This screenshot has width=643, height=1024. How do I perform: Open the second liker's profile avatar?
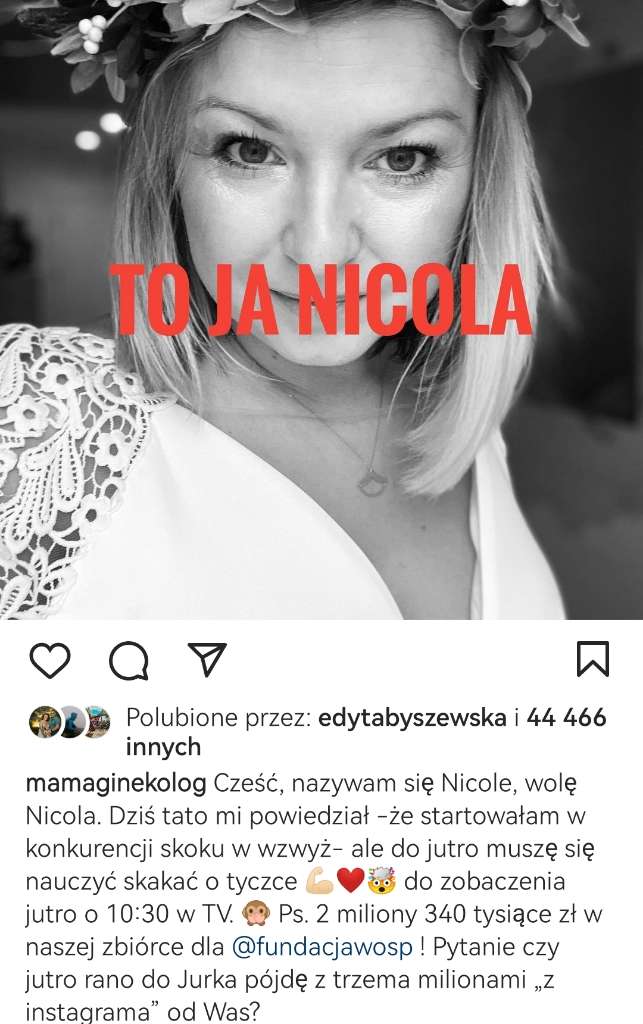(71, 722)
